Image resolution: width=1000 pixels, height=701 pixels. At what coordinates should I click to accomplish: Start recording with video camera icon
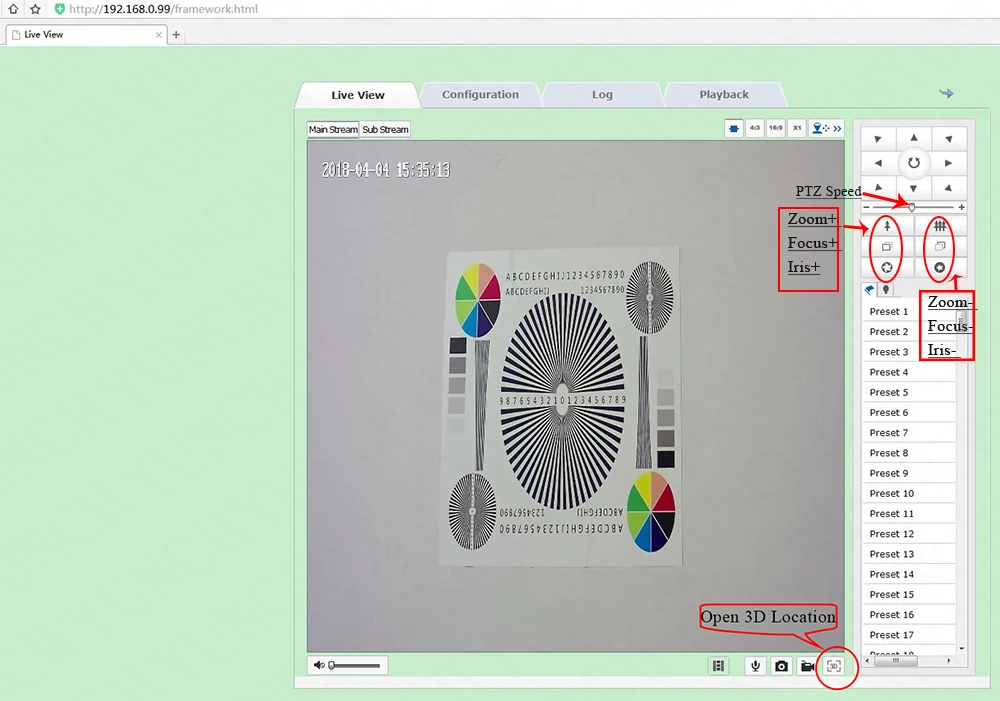tap(808, 666)
